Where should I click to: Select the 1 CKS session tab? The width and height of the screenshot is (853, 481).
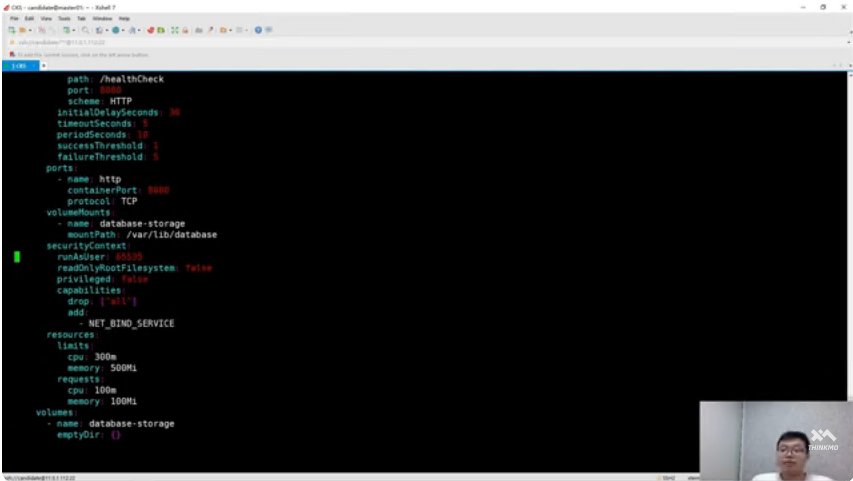[x=19, y=65]
